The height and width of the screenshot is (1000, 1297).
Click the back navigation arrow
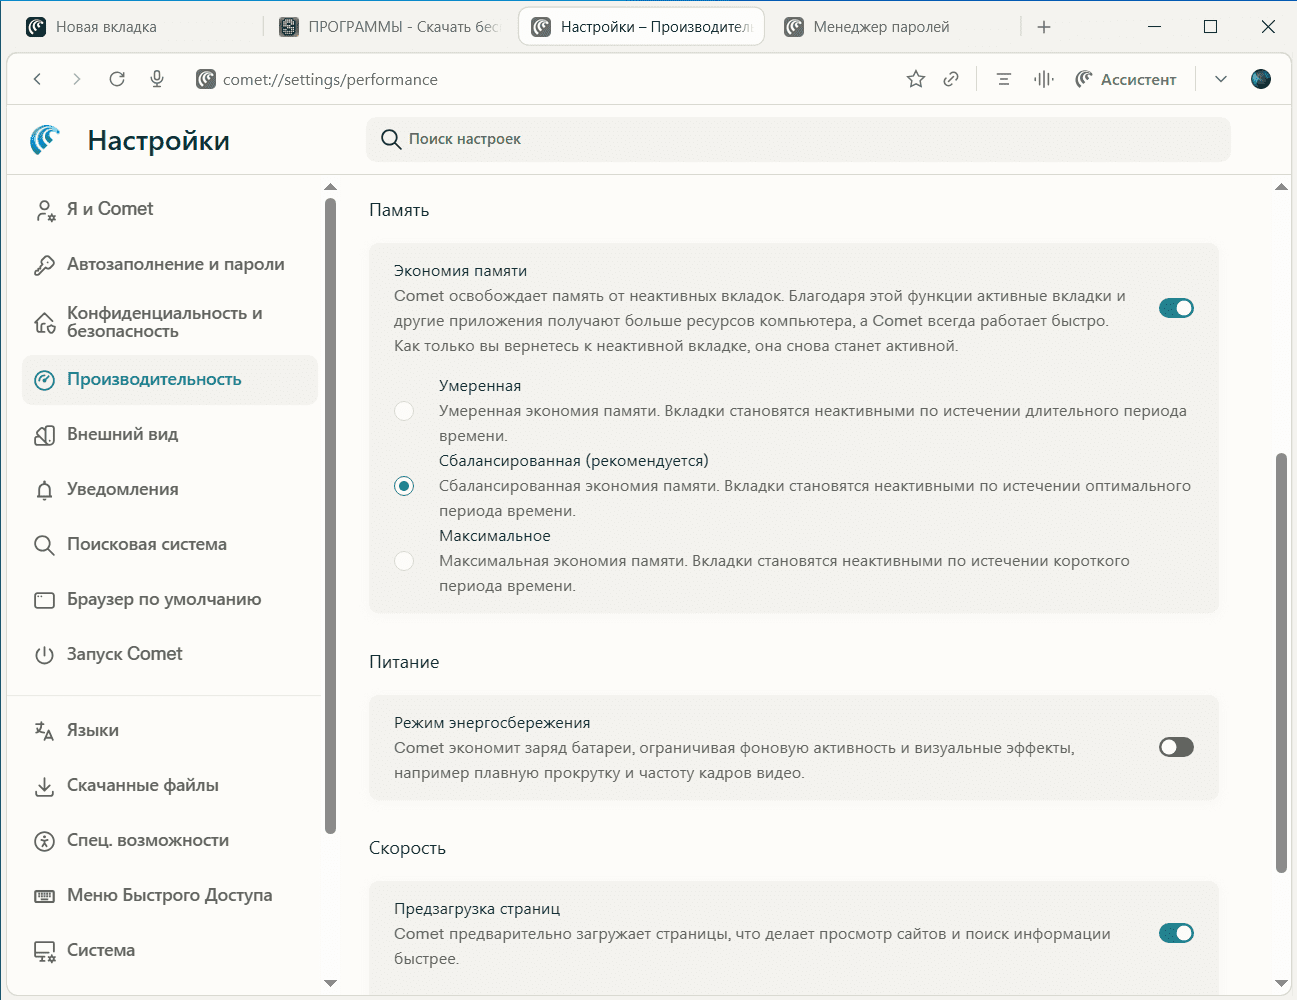coord(38,79)
